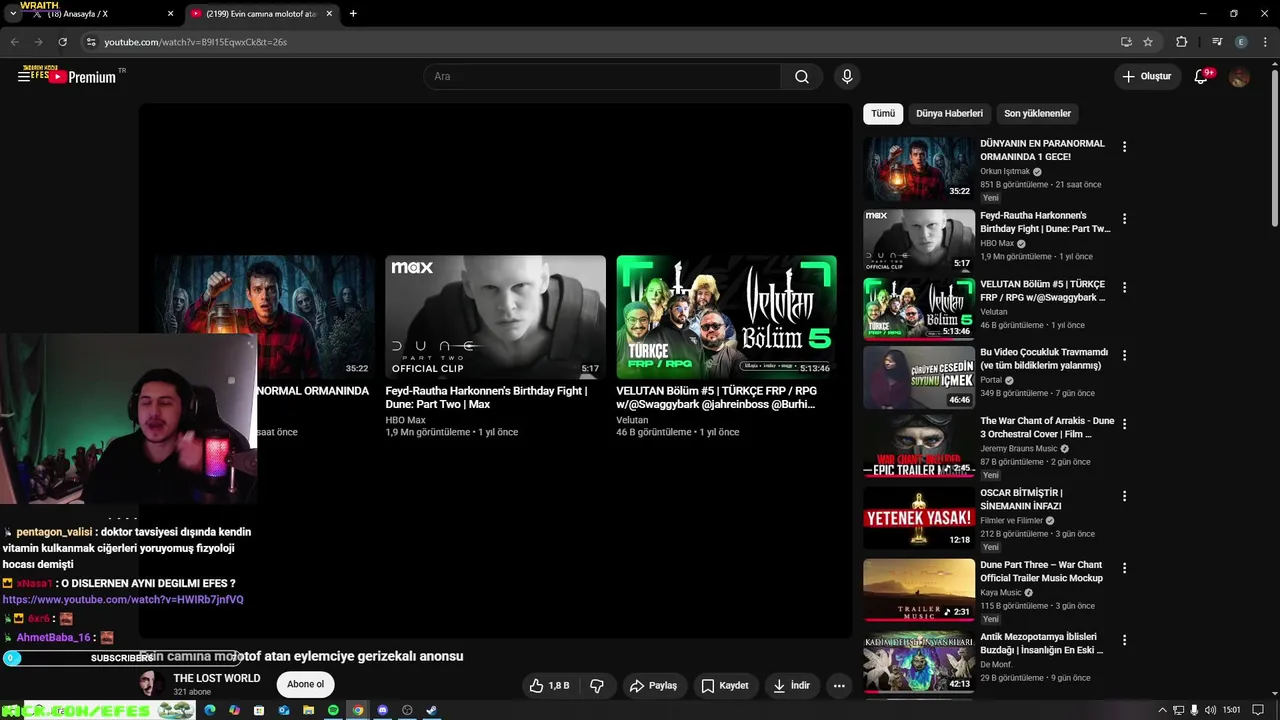
Task: Open options for Feyd-Rautha Birthday Fight video
Action: coord(1124,219)
